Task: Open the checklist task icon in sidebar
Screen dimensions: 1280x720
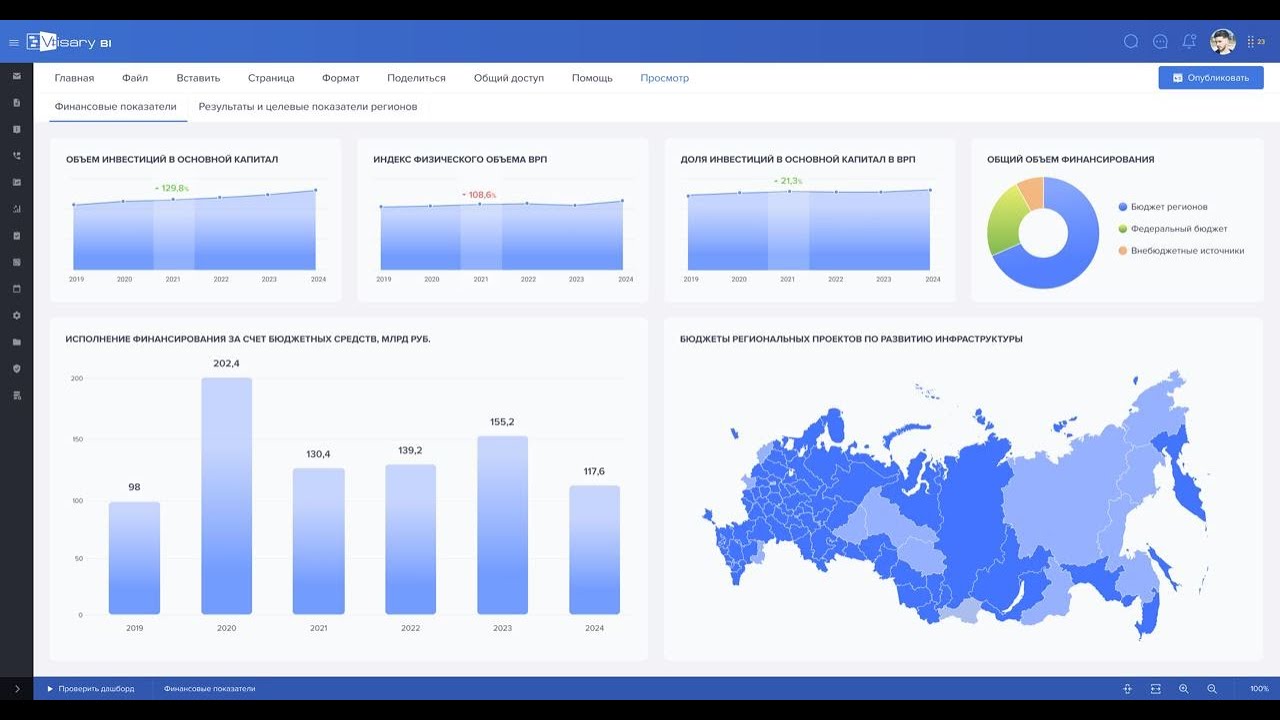Action: pos(17,236)
